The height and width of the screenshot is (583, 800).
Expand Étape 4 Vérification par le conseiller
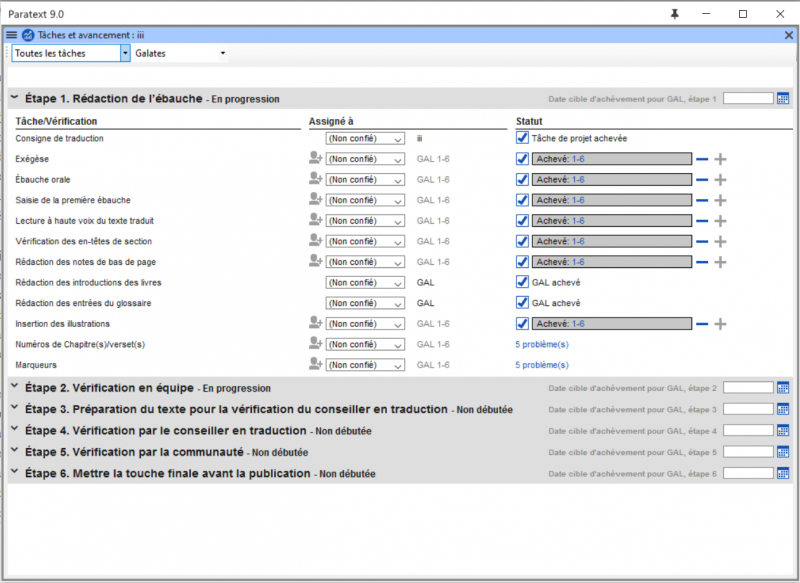pos(15,429)
